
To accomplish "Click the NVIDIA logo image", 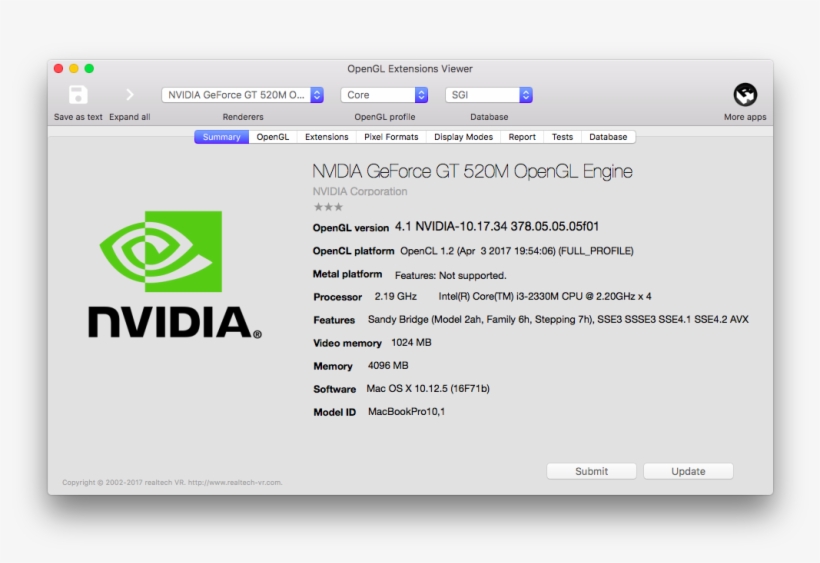I will pyautogui.click(x=175, y=275).
